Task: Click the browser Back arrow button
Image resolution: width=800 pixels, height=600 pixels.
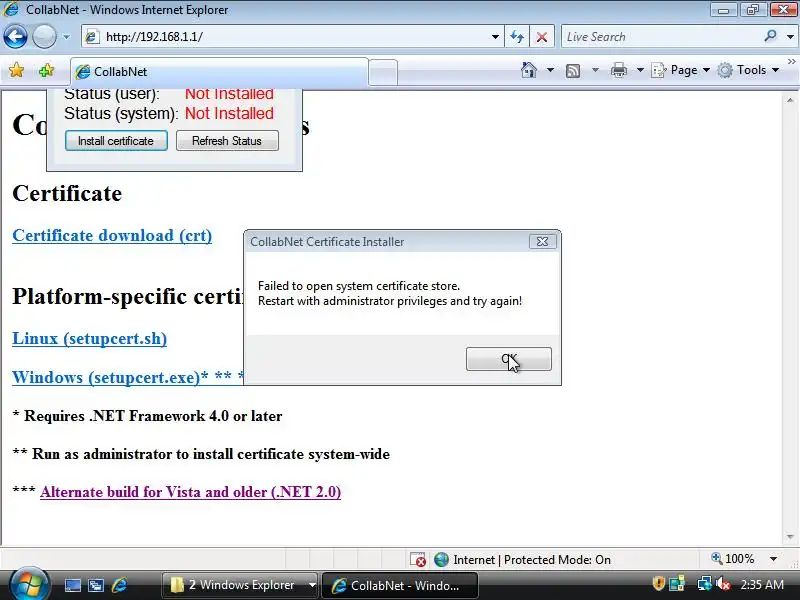Action: pos(15,37)
